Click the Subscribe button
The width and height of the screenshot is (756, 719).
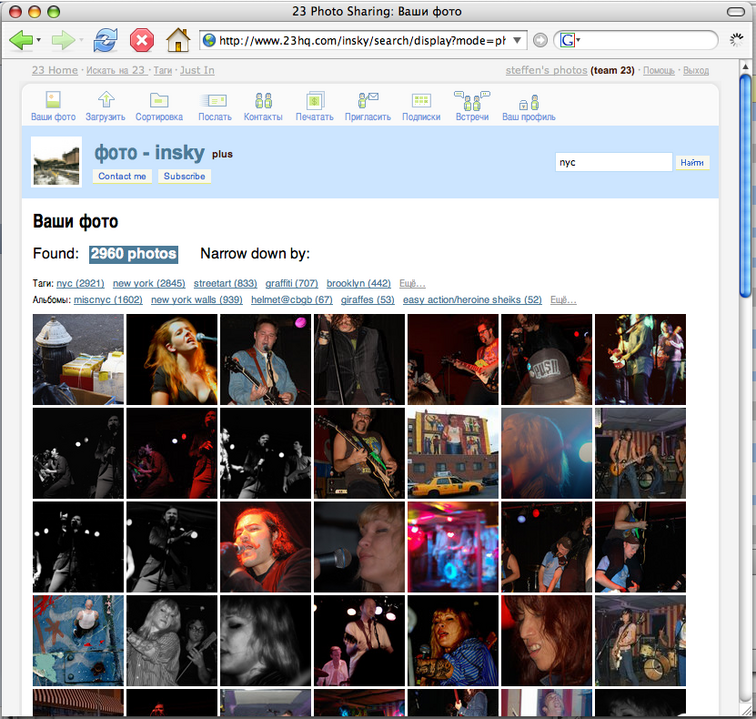184,176
